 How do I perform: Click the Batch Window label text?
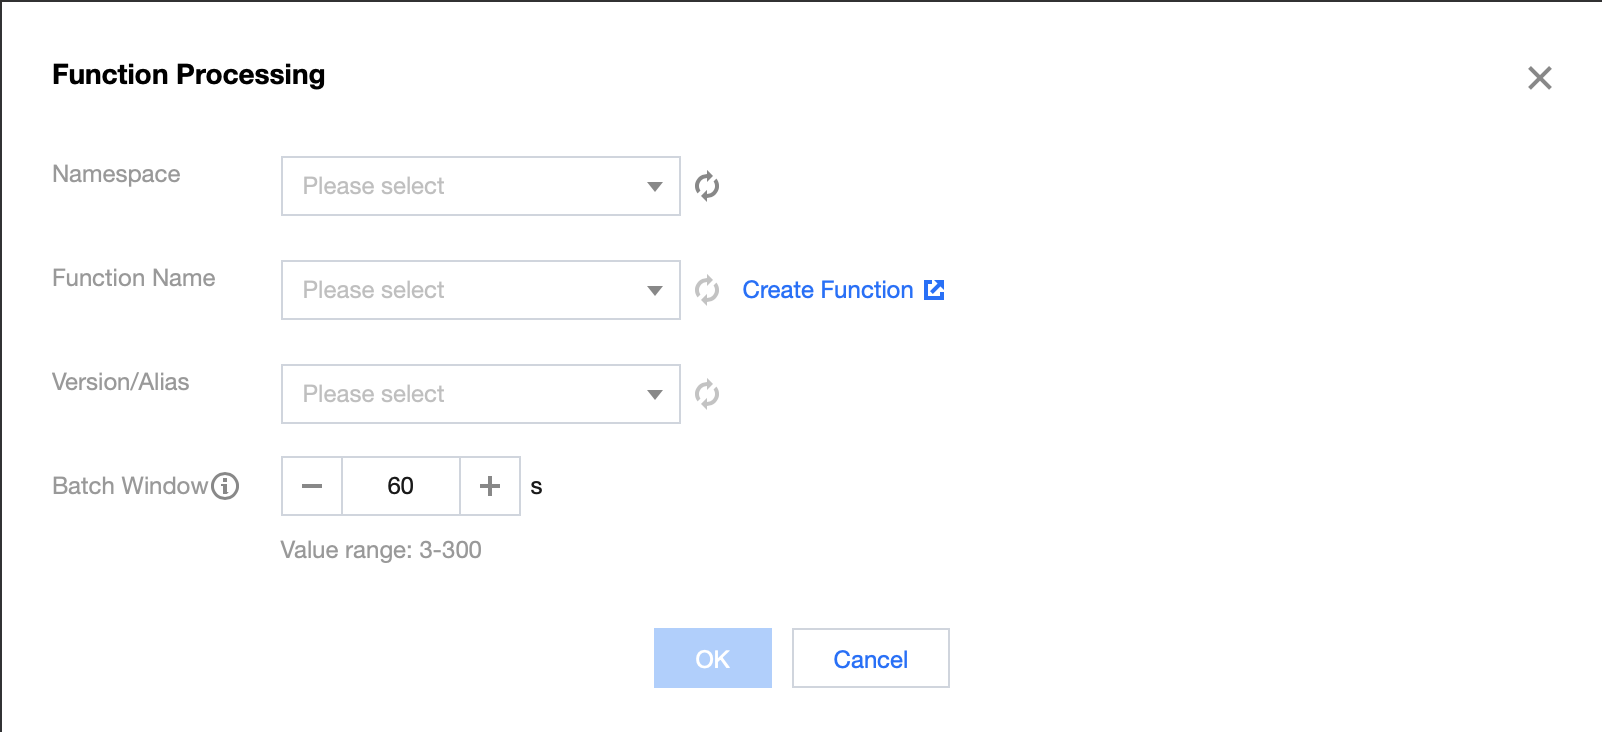[129, 486]
